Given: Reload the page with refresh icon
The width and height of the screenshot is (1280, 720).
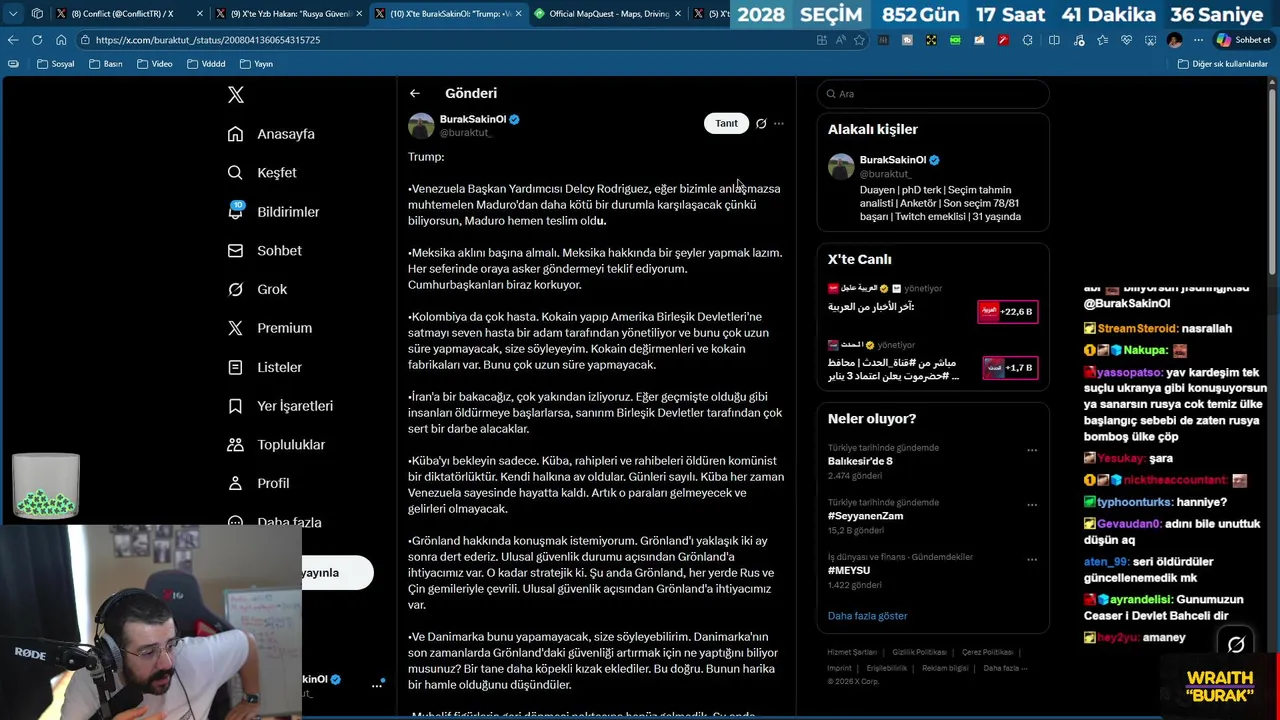Looking at the screenshot, I should [37, 40].
